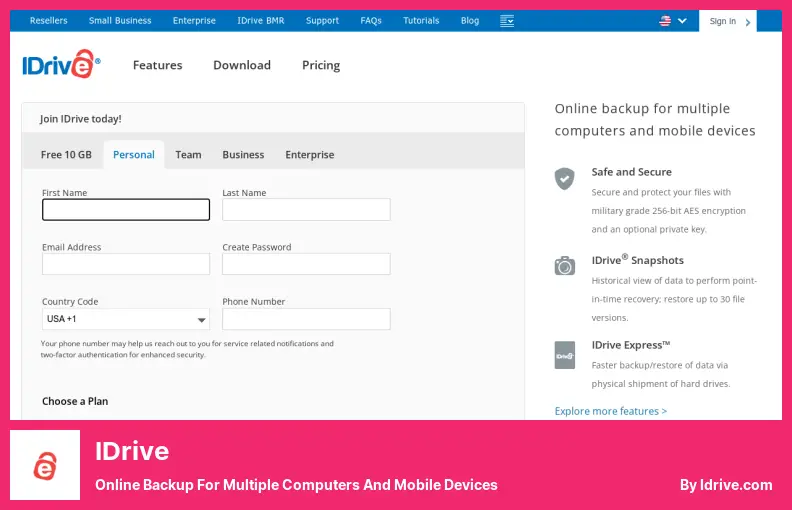Image resolution: width=792 pixels, height=510 pixels.
Task: Go to Pricing page
Action: tap(321, 66)
